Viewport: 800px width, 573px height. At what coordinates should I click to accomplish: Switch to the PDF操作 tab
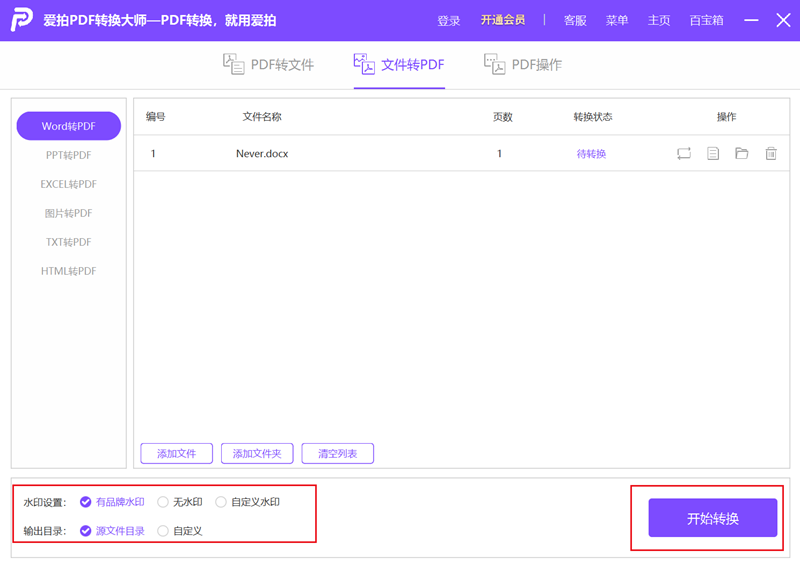click(x=523, y=65)
